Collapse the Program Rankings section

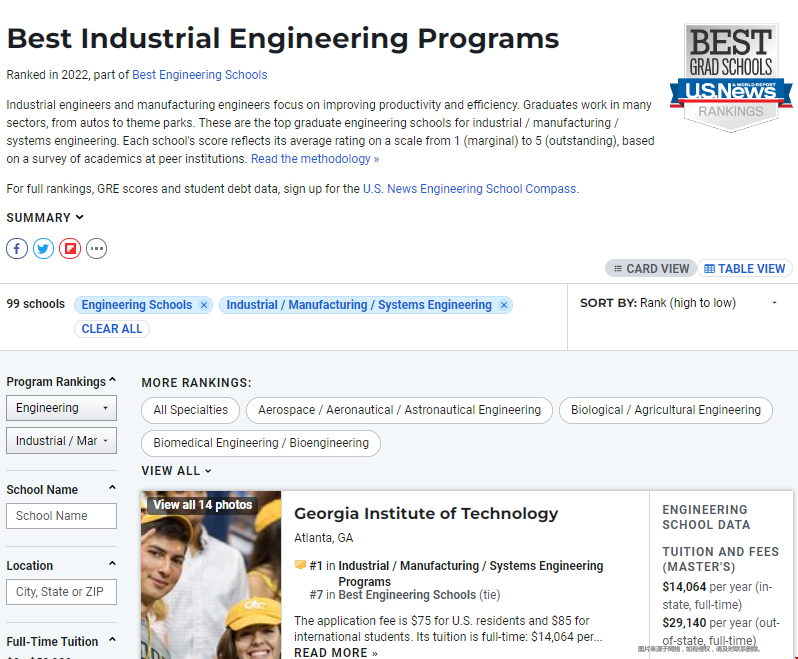pos(112,380)
